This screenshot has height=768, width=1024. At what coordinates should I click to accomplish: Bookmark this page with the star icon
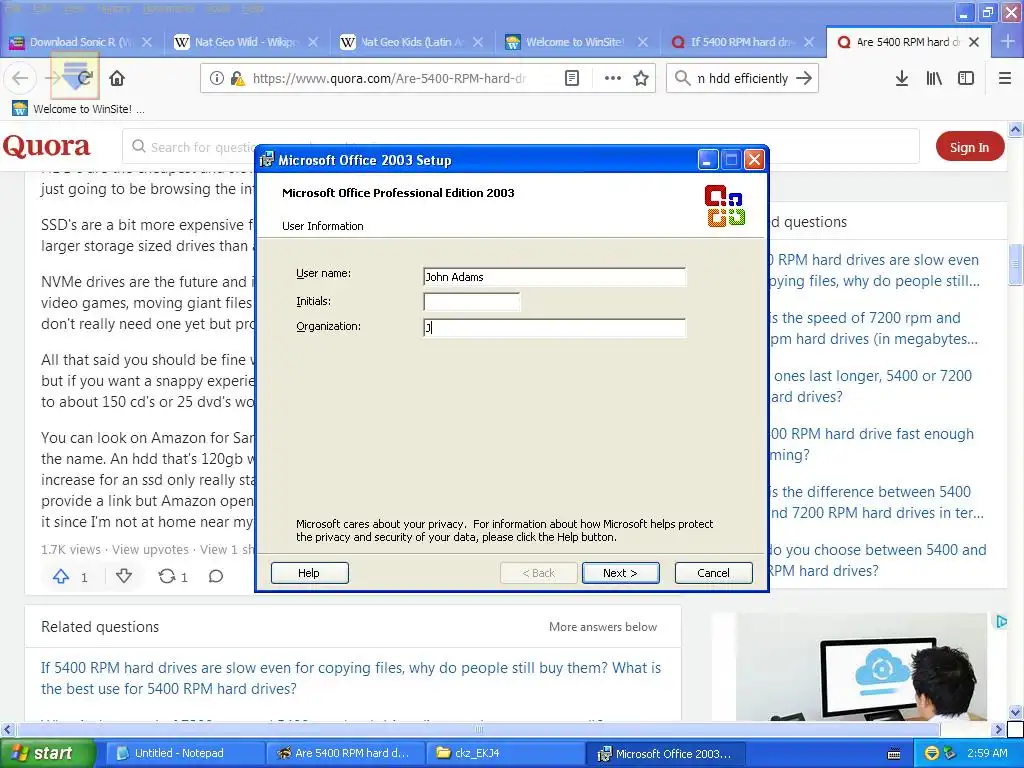[x=641, y=78]
